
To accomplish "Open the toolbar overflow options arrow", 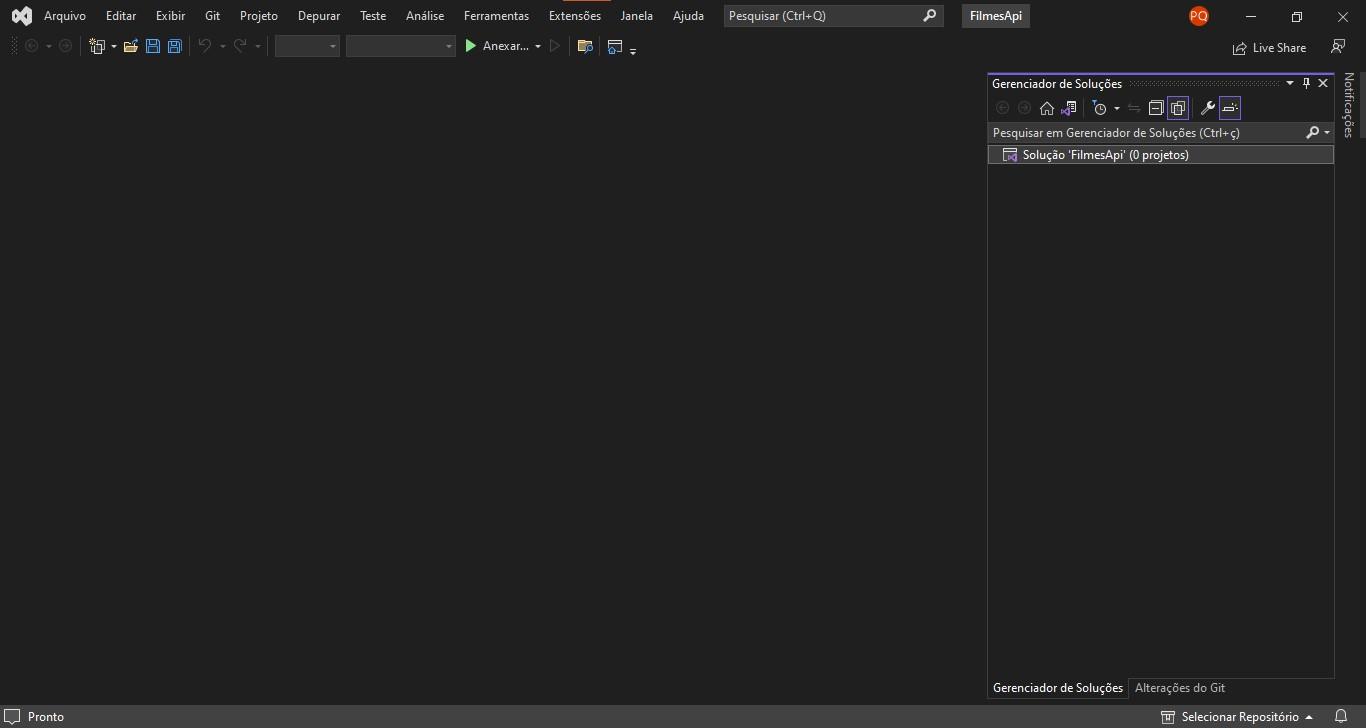I will [633, 49].
